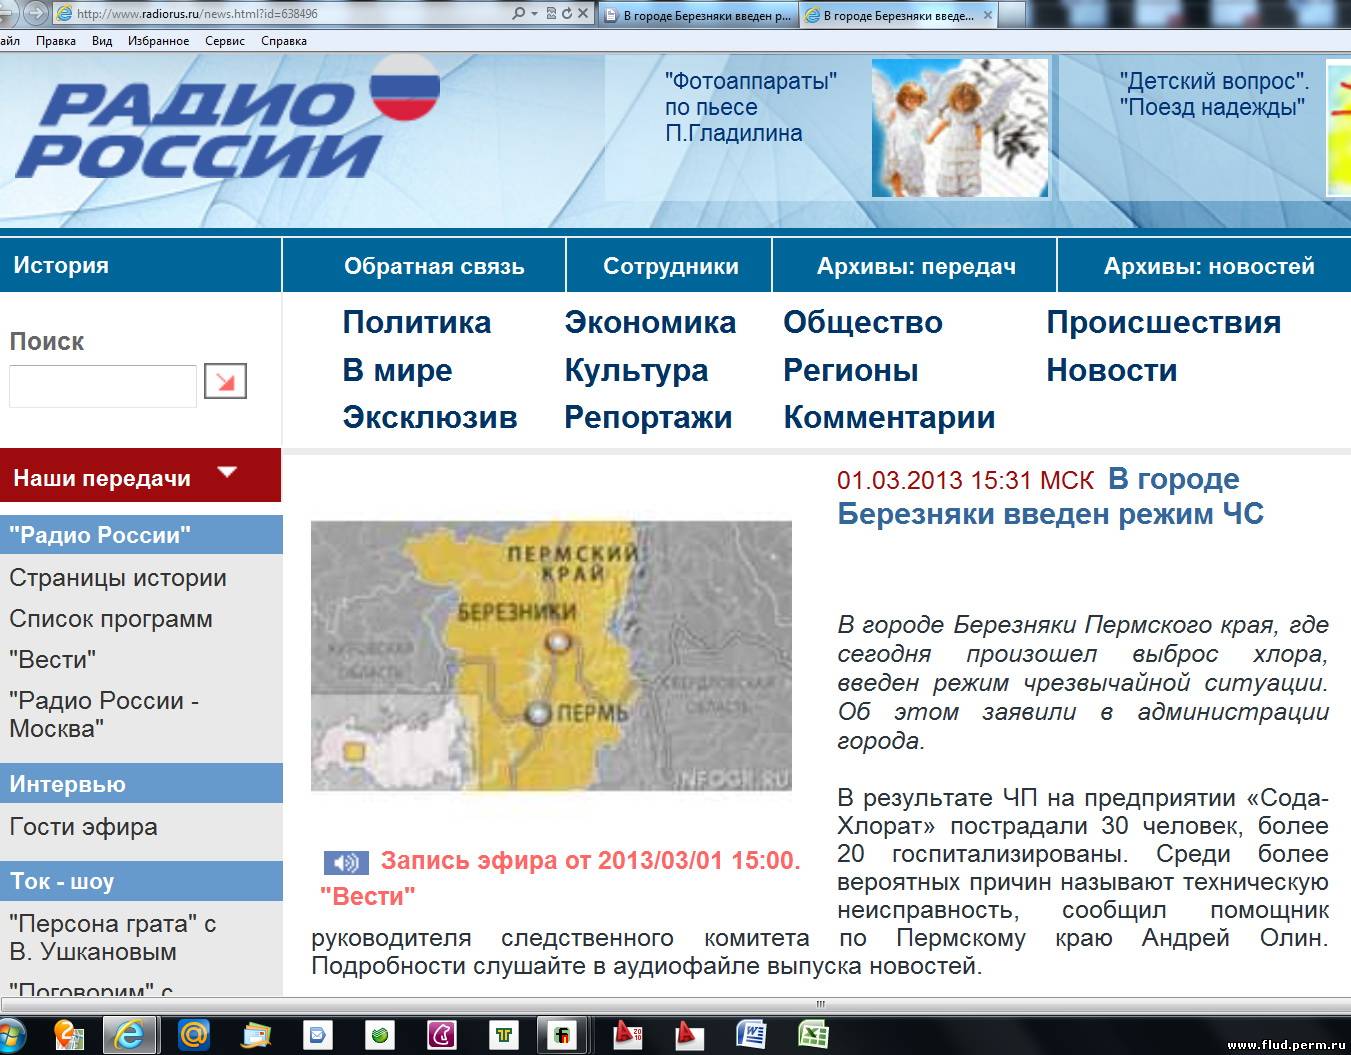This screenshot has height=1055, width=1351.
Task: Click the stop loading X icon
Action: tap(582, 14)
